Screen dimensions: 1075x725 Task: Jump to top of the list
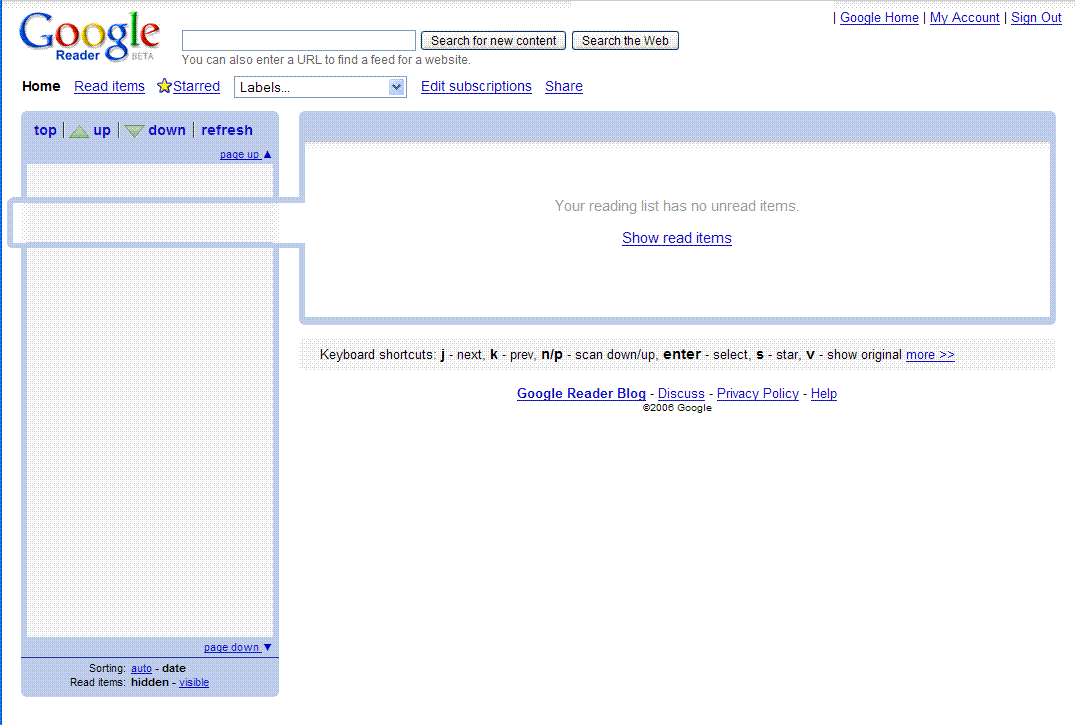pos(45,130)
